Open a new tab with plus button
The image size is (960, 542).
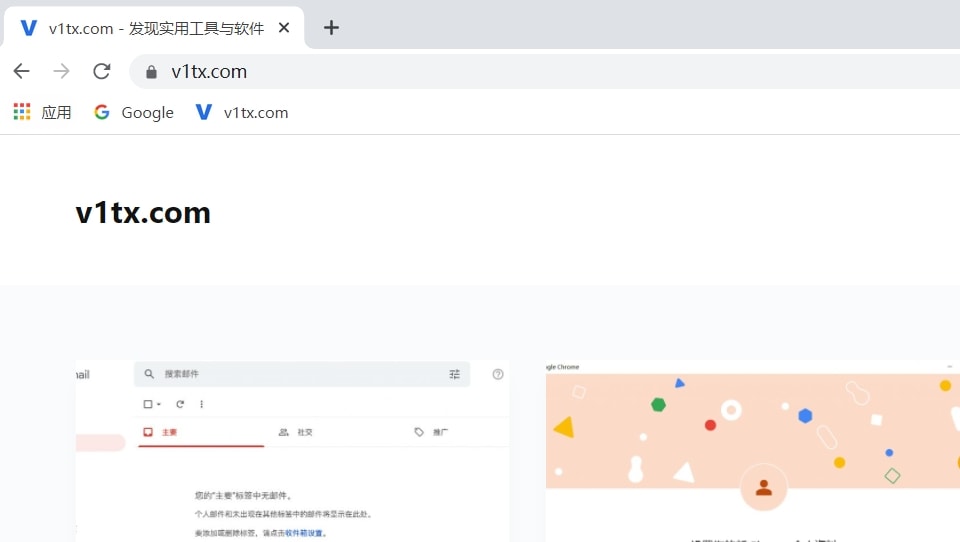(331, 28)
